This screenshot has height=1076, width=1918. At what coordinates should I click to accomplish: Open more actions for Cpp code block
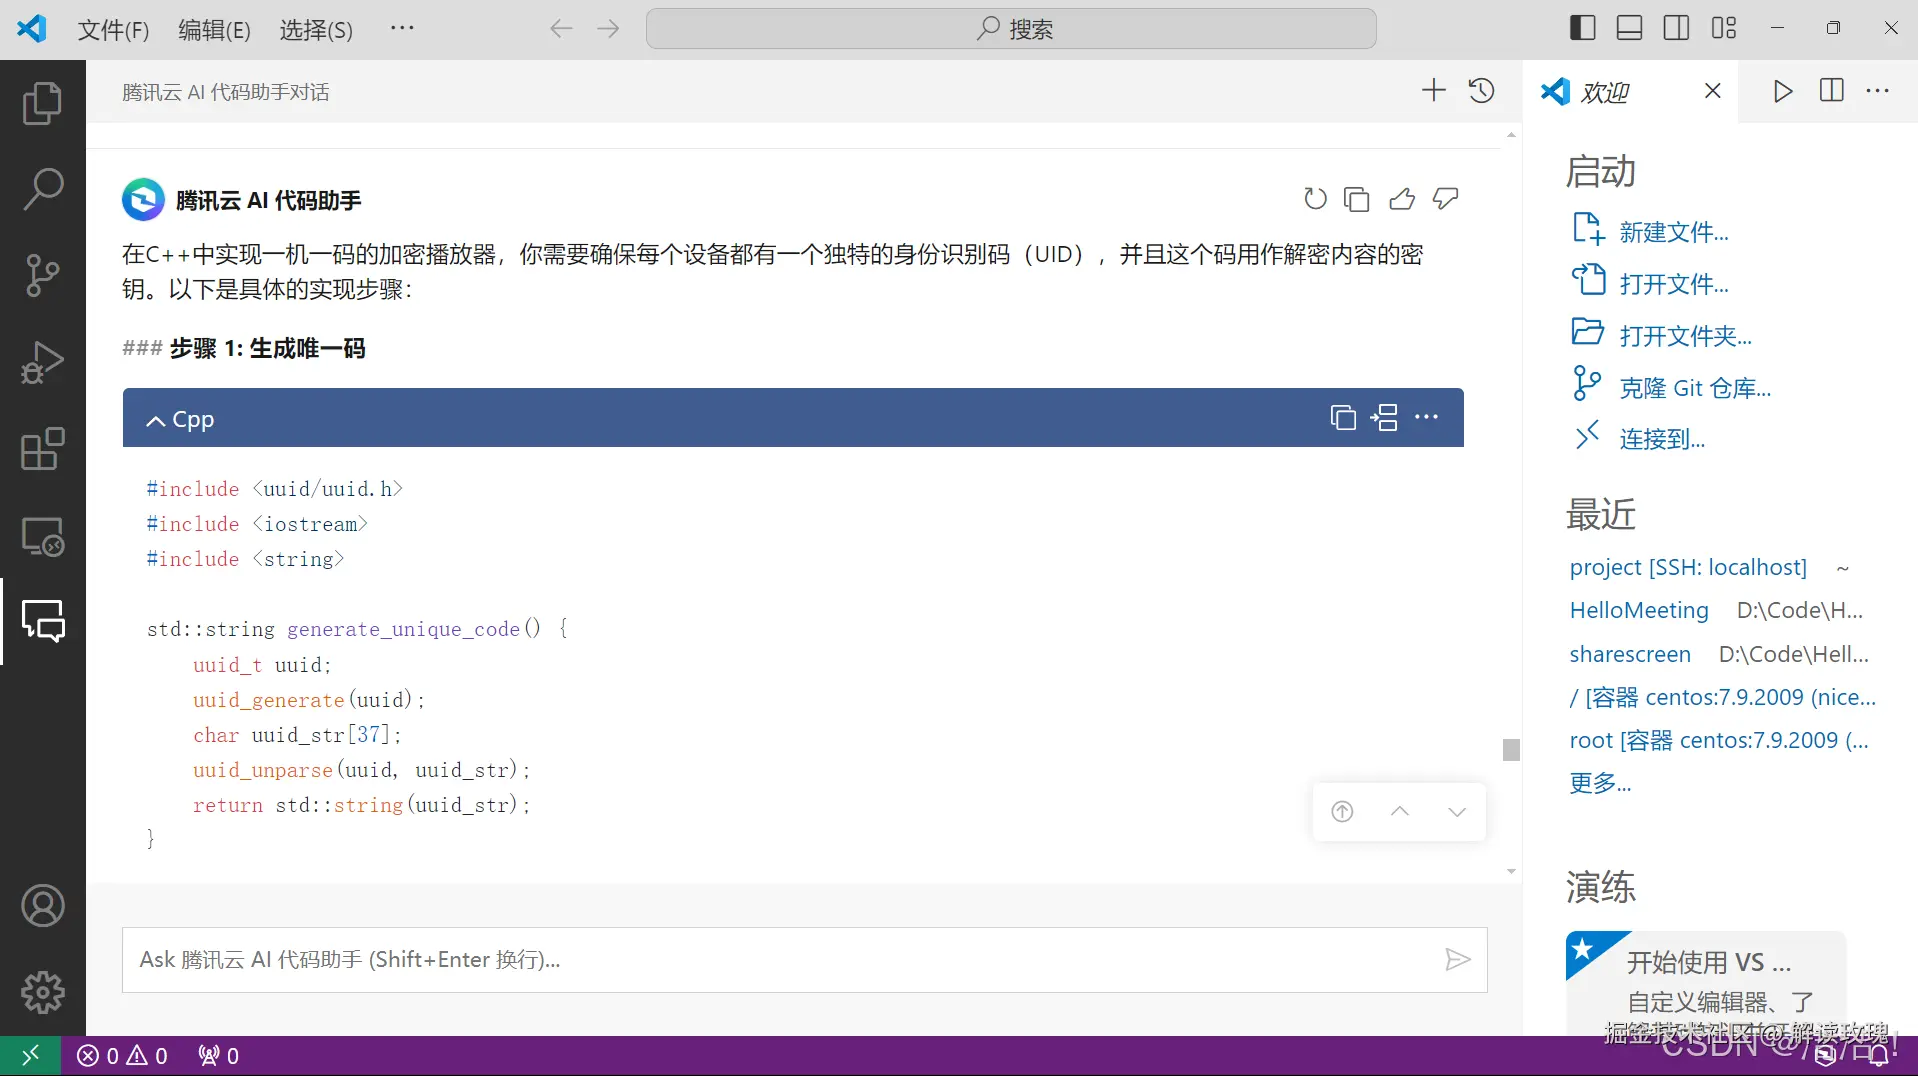click(x=1427, y=417)
